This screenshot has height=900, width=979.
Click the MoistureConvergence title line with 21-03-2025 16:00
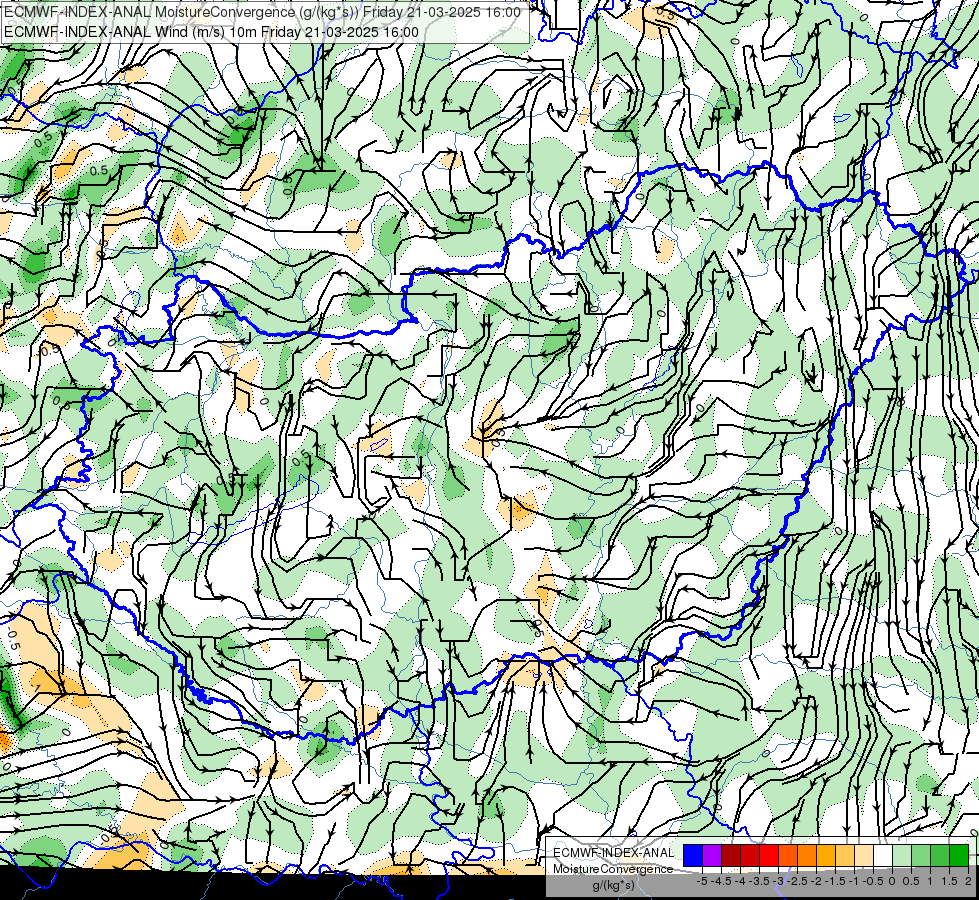[262, 12]
